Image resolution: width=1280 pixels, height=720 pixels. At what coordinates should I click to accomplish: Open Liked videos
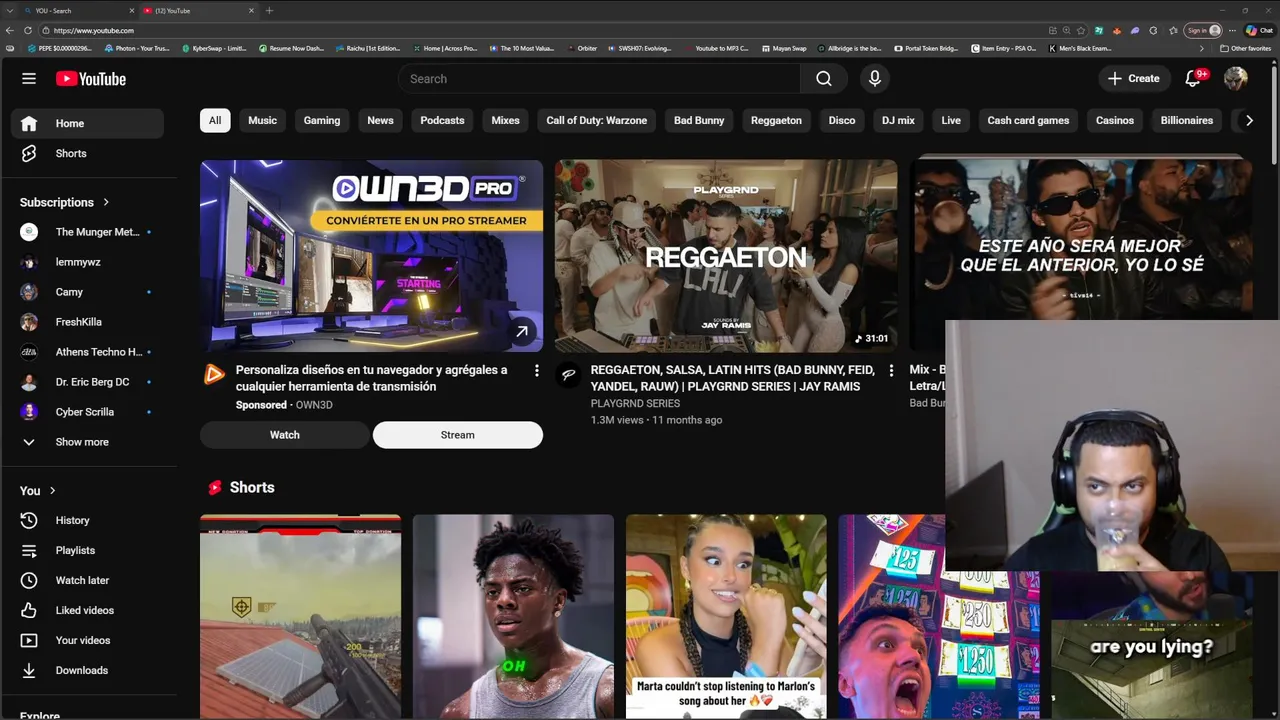click(87, 610)
